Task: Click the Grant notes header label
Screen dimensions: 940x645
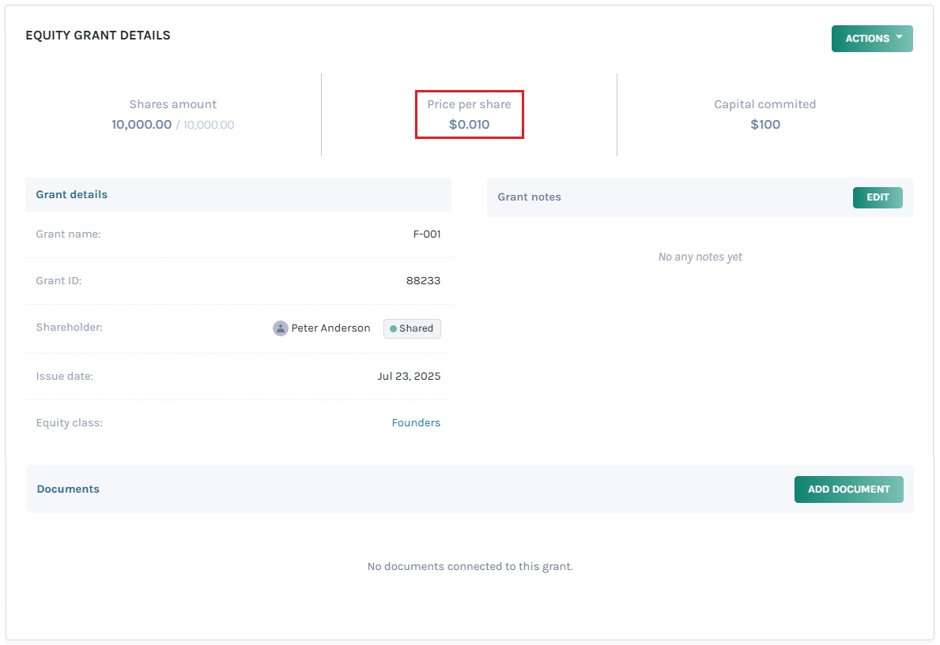Action: pos(529,197)
